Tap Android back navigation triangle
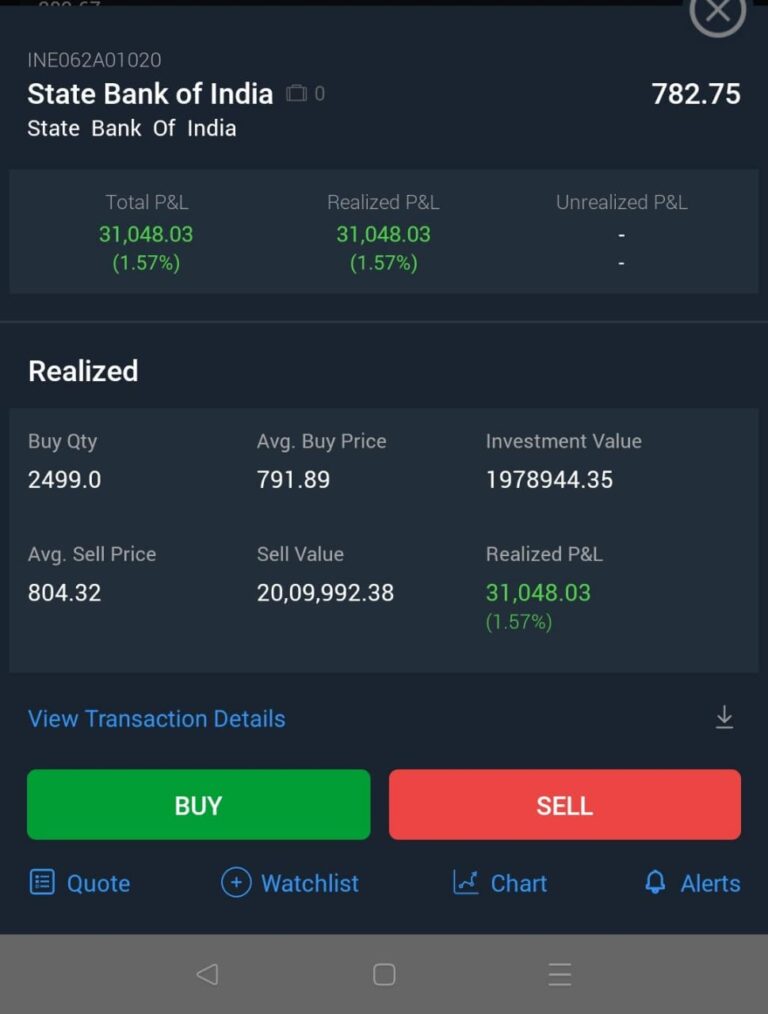 pos(207,974)
